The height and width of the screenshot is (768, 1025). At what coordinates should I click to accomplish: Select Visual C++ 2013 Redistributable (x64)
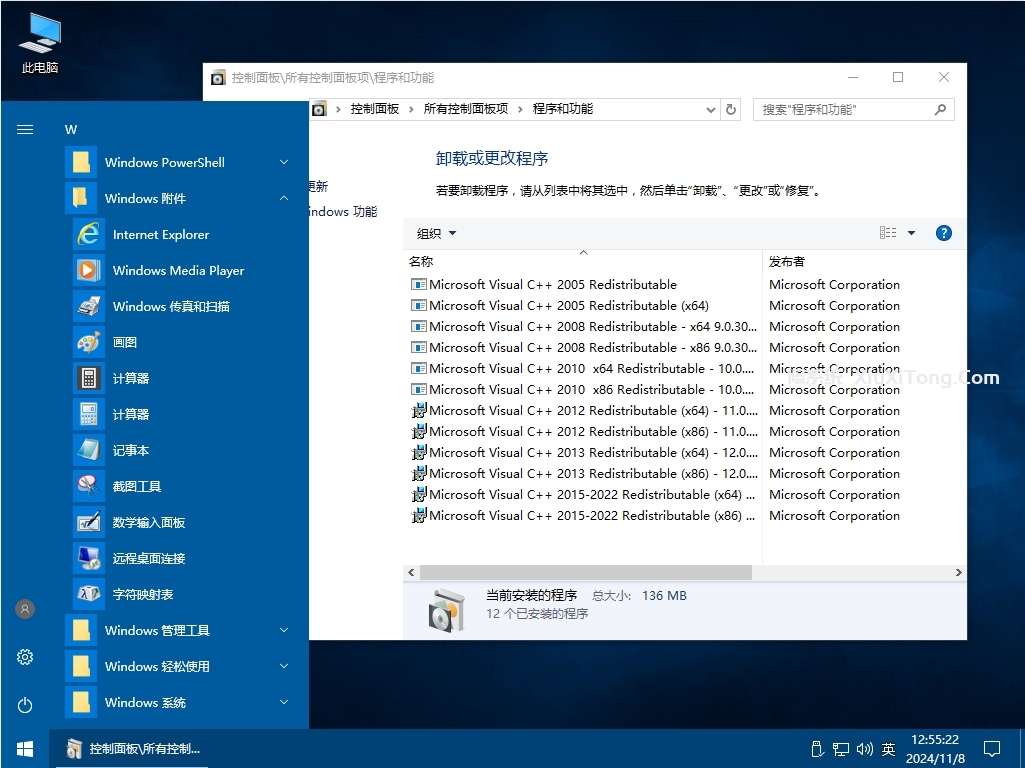click(582, 452)
